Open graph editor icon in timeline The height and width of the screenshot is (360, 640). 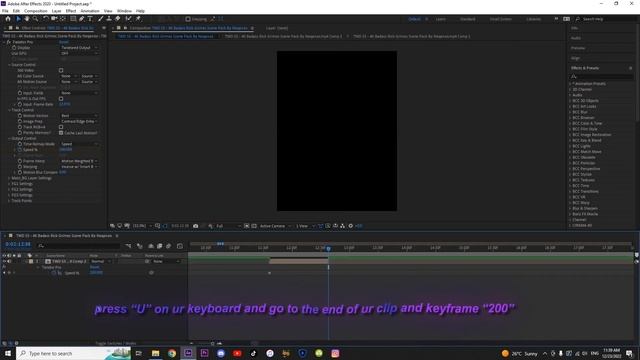[x=180, y=246]
